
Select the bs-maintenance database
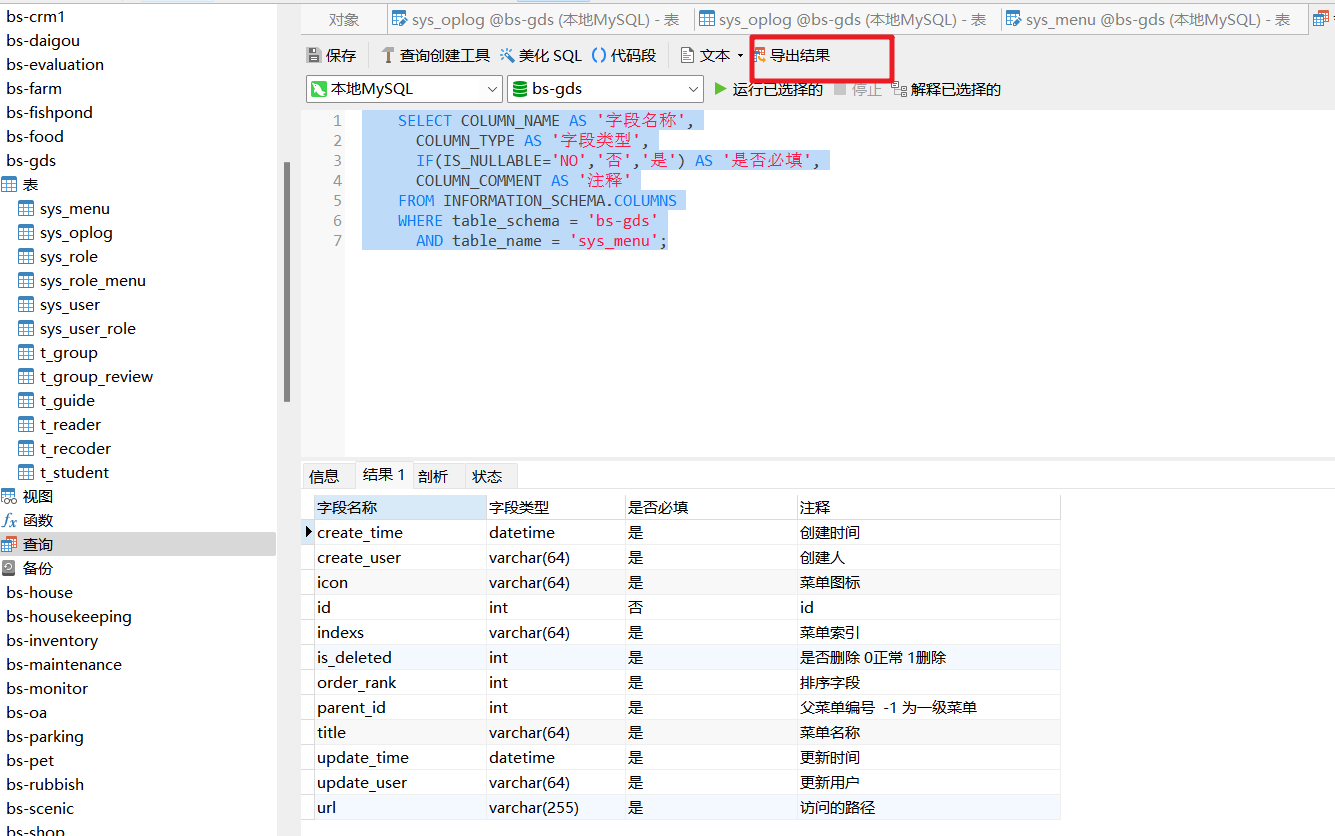(64, 665)
